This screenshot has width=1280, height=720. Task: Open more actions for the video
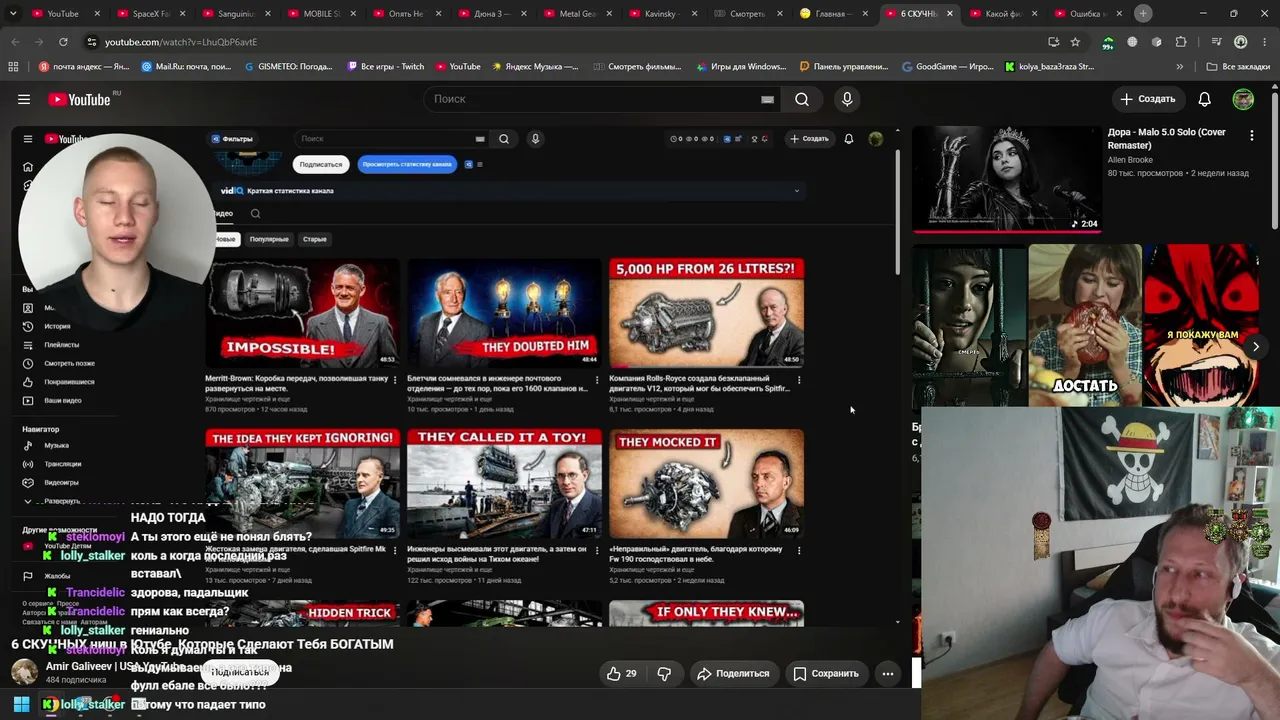[x=887, y=674]
